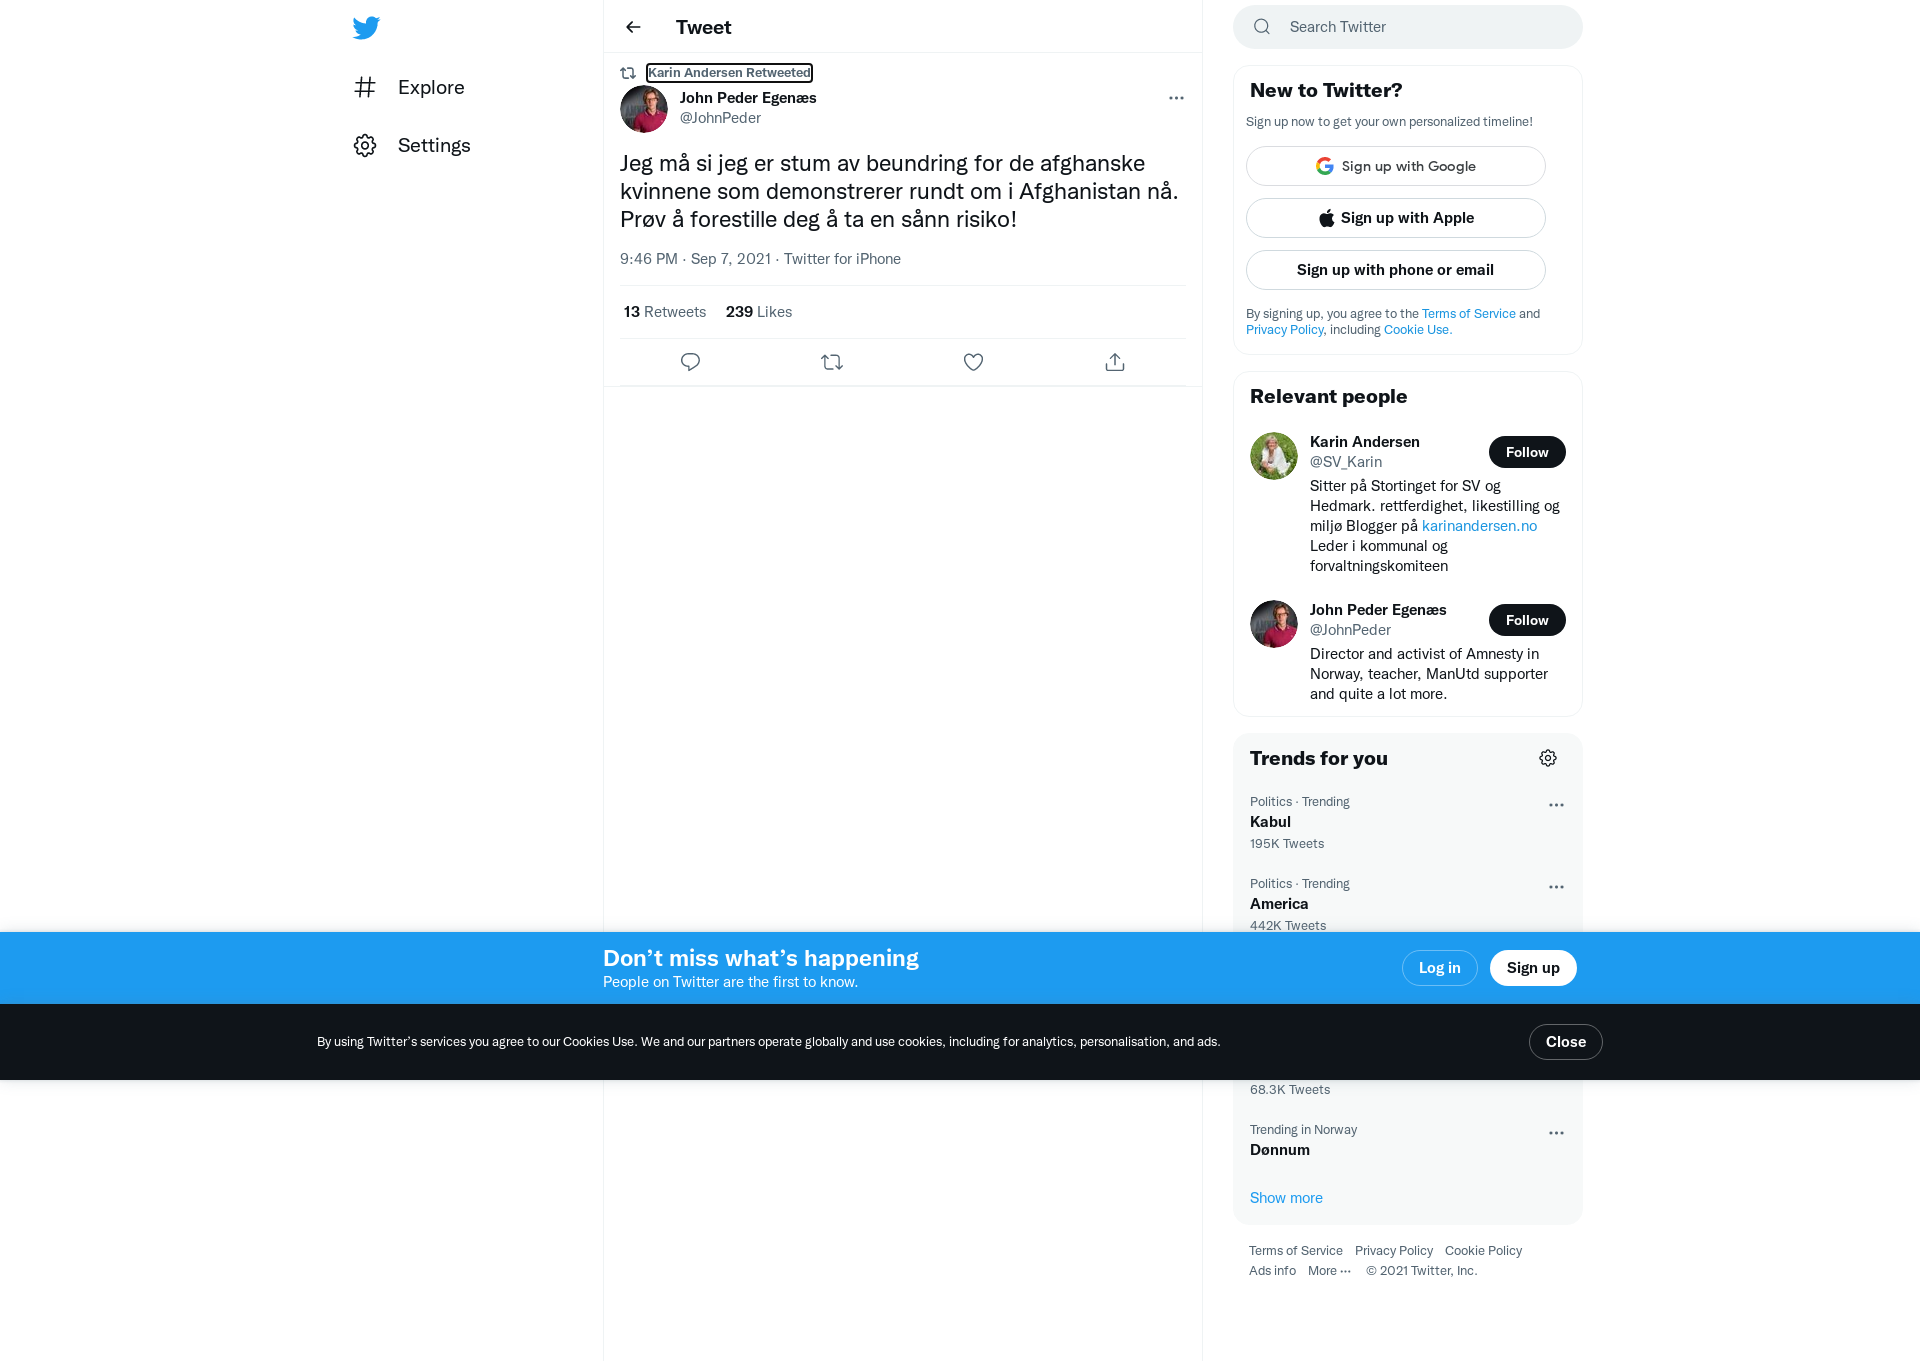Viewport: 1920px width, 1361px height.
Task: Like the tweet with the heart icon
Action: [973, 362]
